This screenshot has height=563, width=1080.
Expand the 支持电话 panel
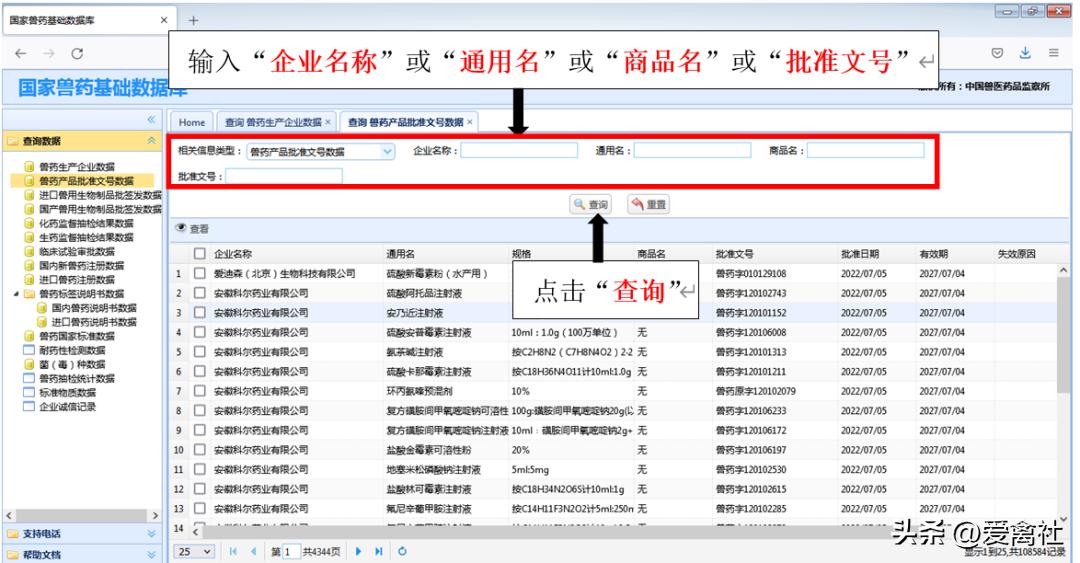[x=80, y=534]
